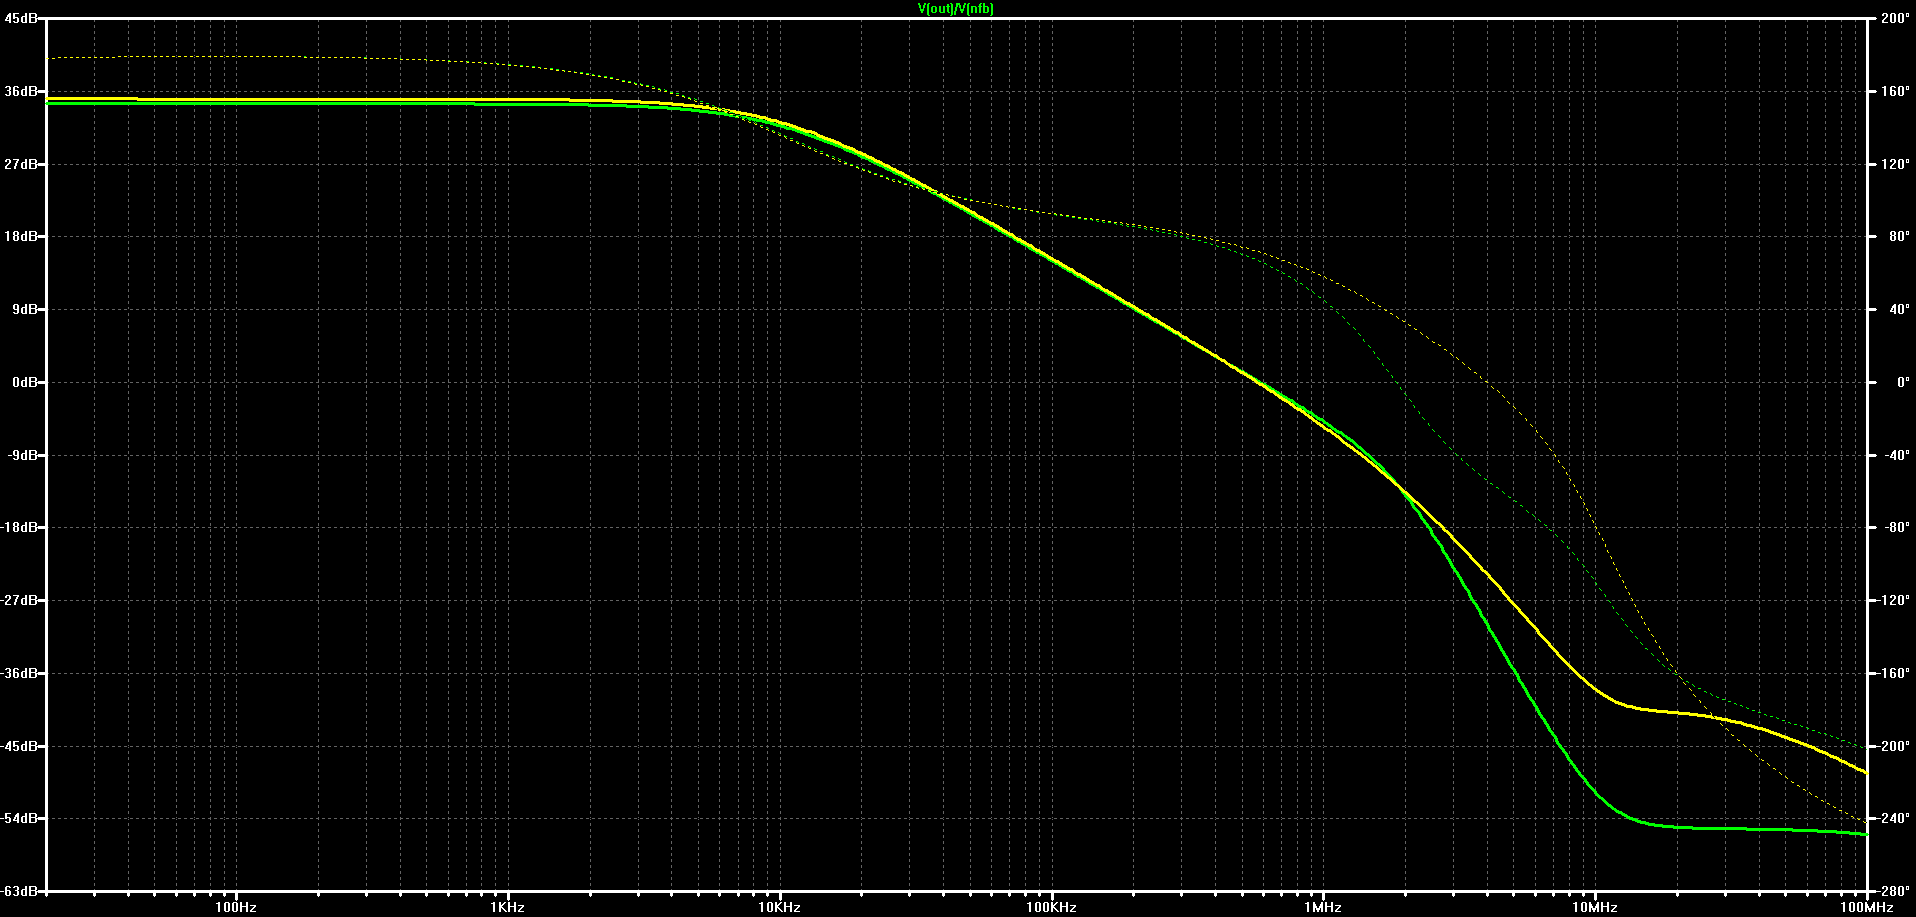This screenshot has height=917, width=1916.
Task: Click the V(out)/V(nfb) trace label
Action: (955, 8)
